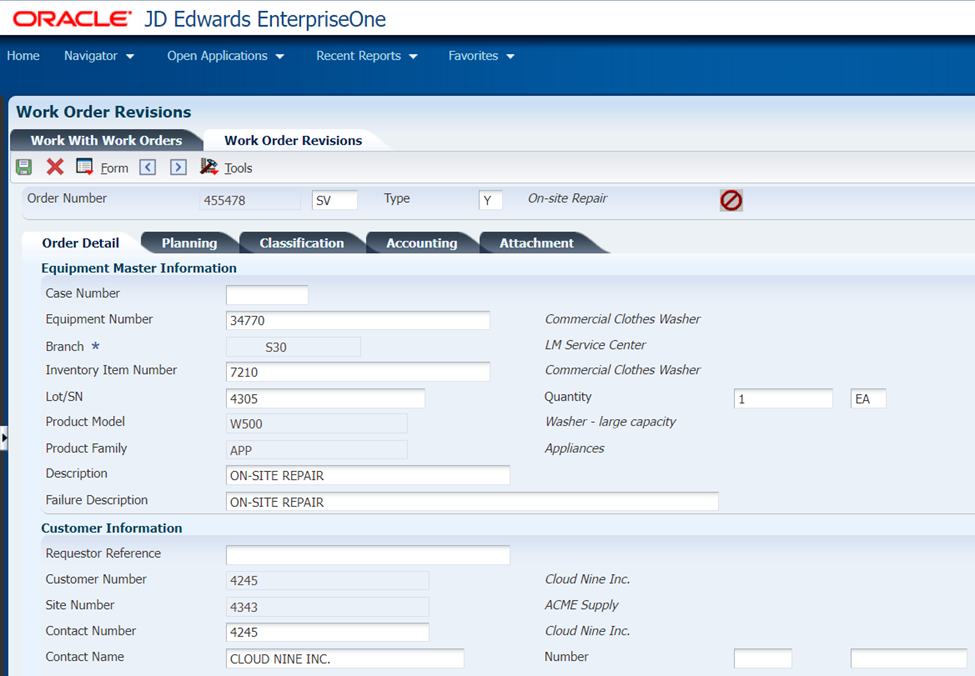Click the On-site Repair type description

coord(568,198)
